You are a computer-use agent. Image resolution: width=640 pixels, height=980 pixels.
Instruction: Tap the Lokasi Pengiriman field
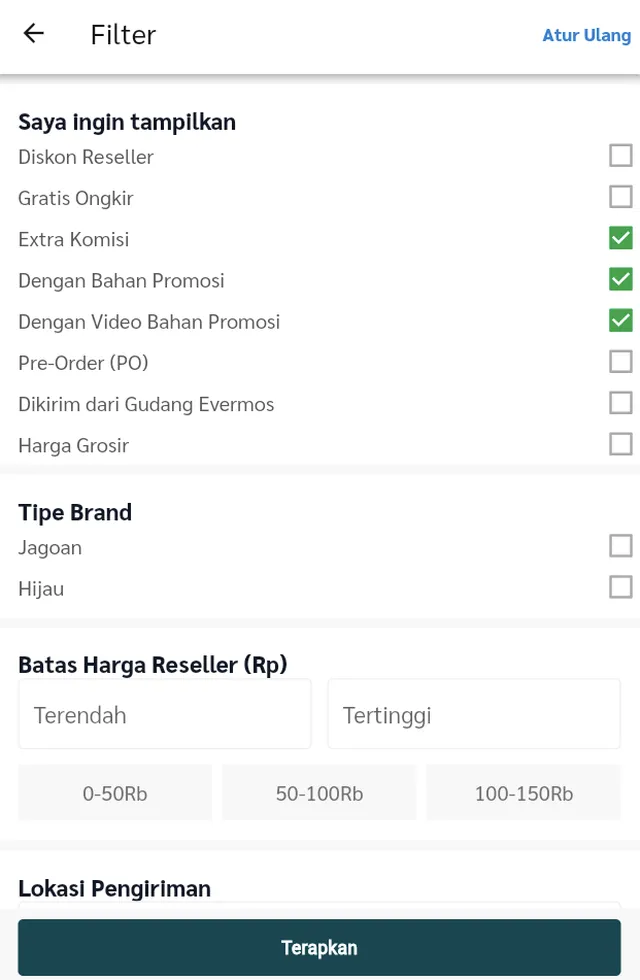point(319,908)
